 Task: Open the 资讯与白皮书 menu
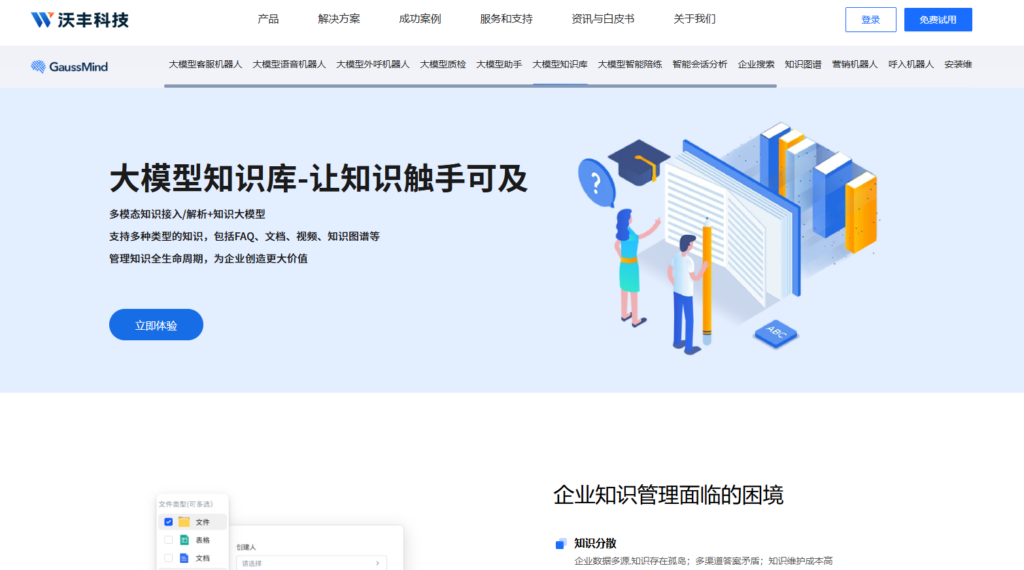(x=602, y=19)
